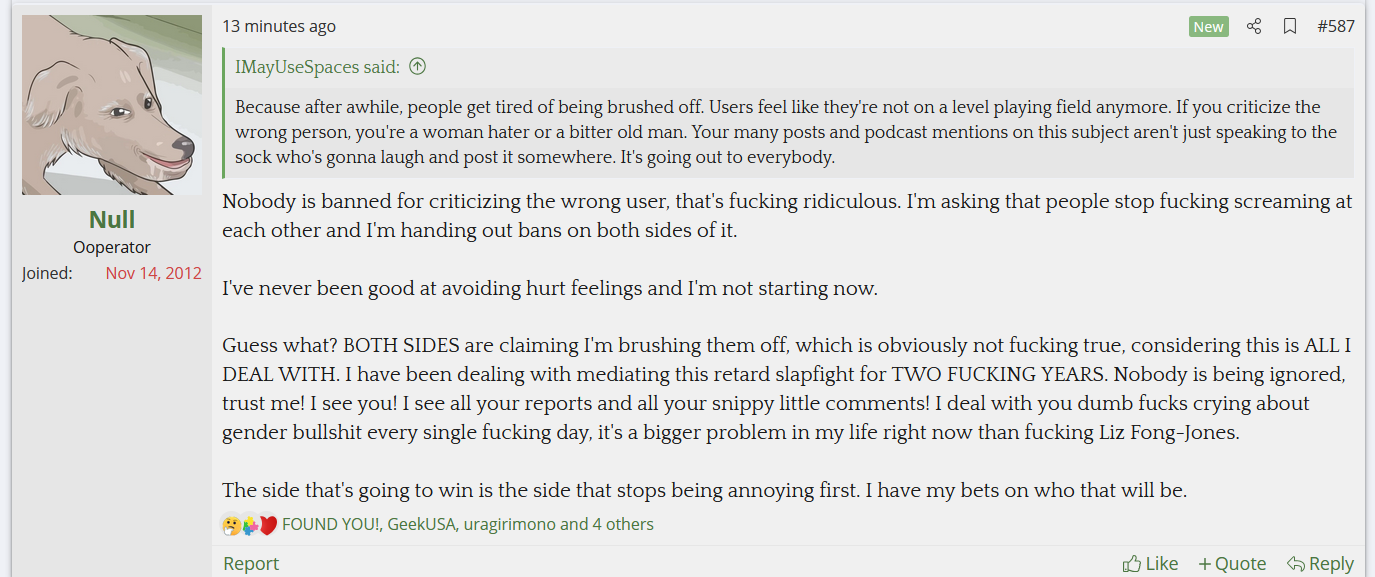Click the reply arrow icon

pyautogui.click(x=1296, y=564)
